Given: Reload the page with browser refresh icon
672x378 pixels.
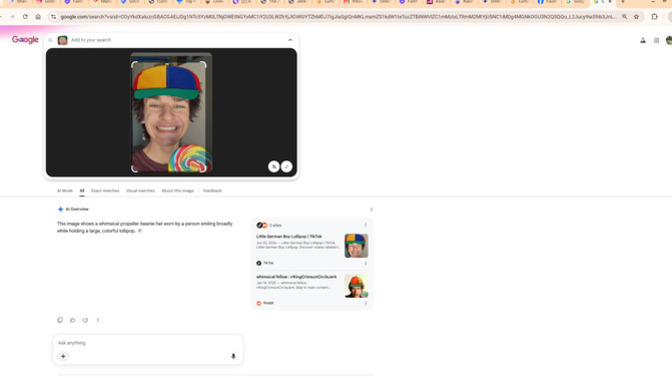Looking at the screenshot, I should (25, 17).
